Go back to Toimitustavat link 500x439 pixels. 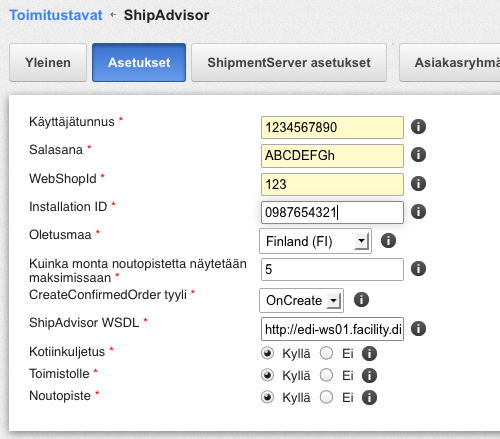[x=56, y=15]
